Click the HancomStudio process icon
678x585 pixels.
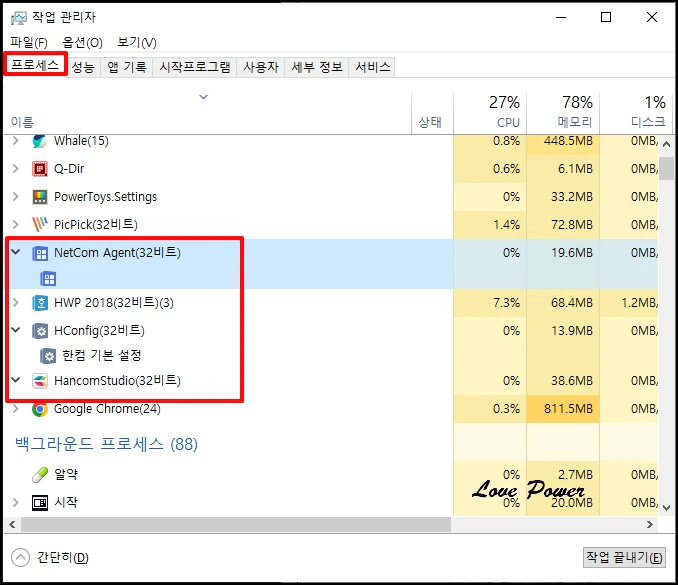click(x=40, y=381)
